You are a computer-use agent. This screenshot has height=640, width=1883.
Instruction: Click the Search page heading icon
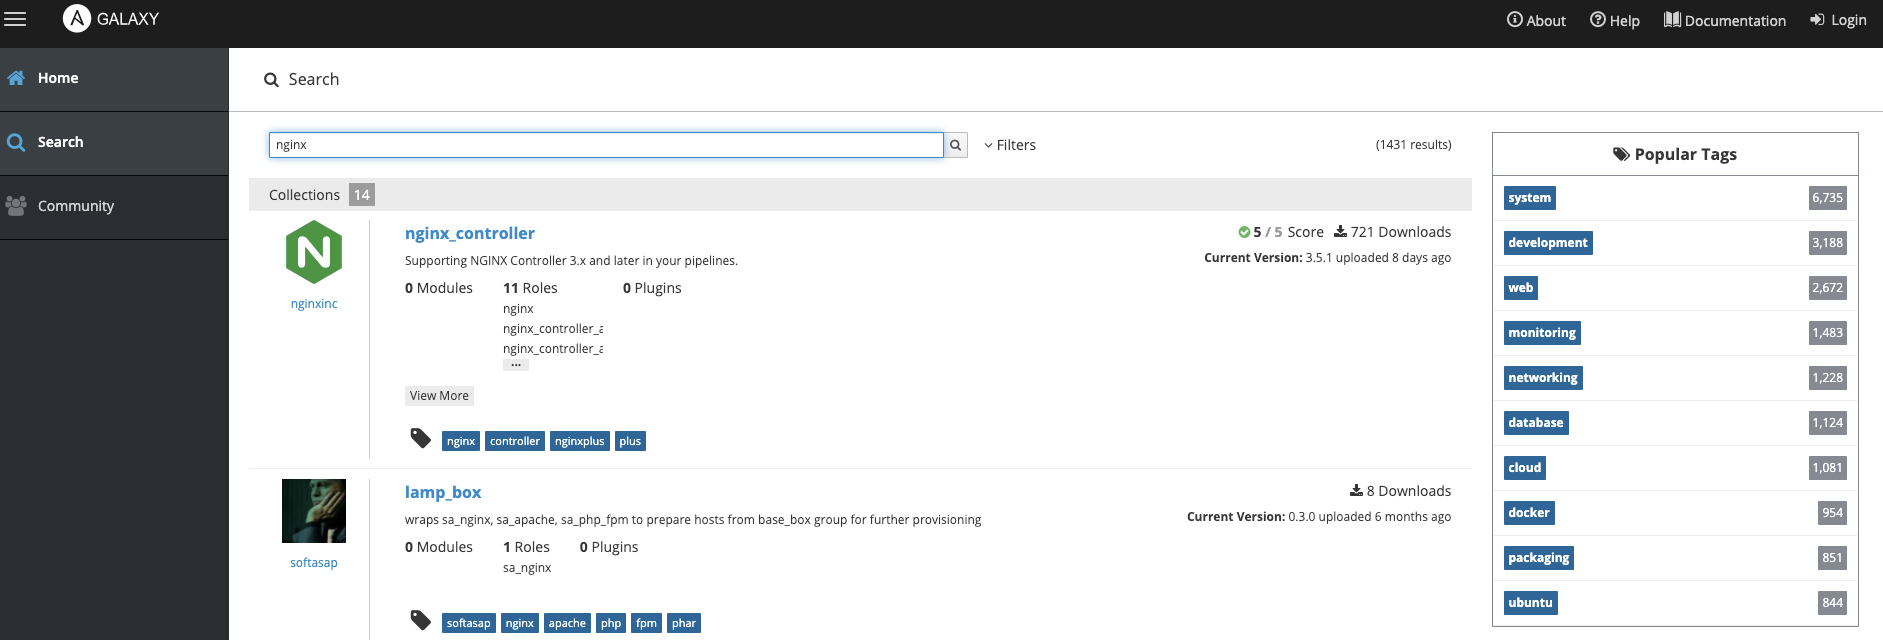pyautogui.click(x=271, y=80)
